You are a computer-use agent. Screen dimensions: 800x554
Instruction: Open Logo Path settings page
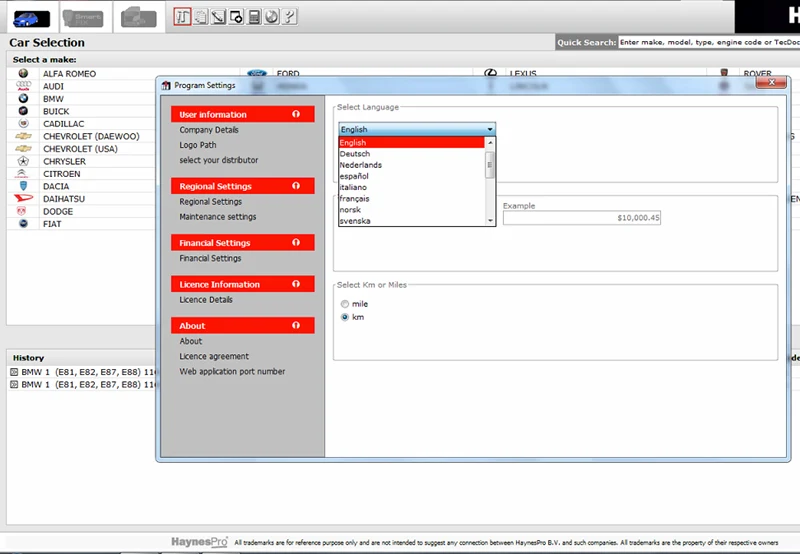pyautogui.click(x=197, y=145)
